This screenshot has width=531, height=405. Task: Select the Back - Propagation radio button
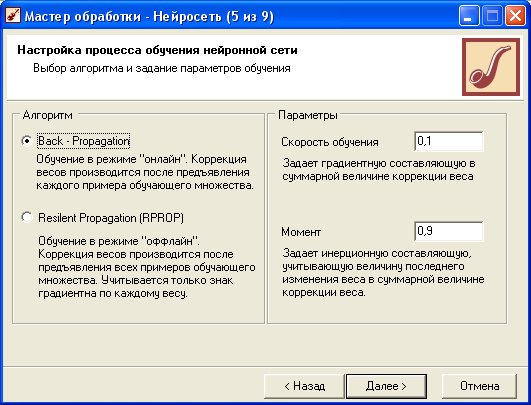click(x=27, y=141)
